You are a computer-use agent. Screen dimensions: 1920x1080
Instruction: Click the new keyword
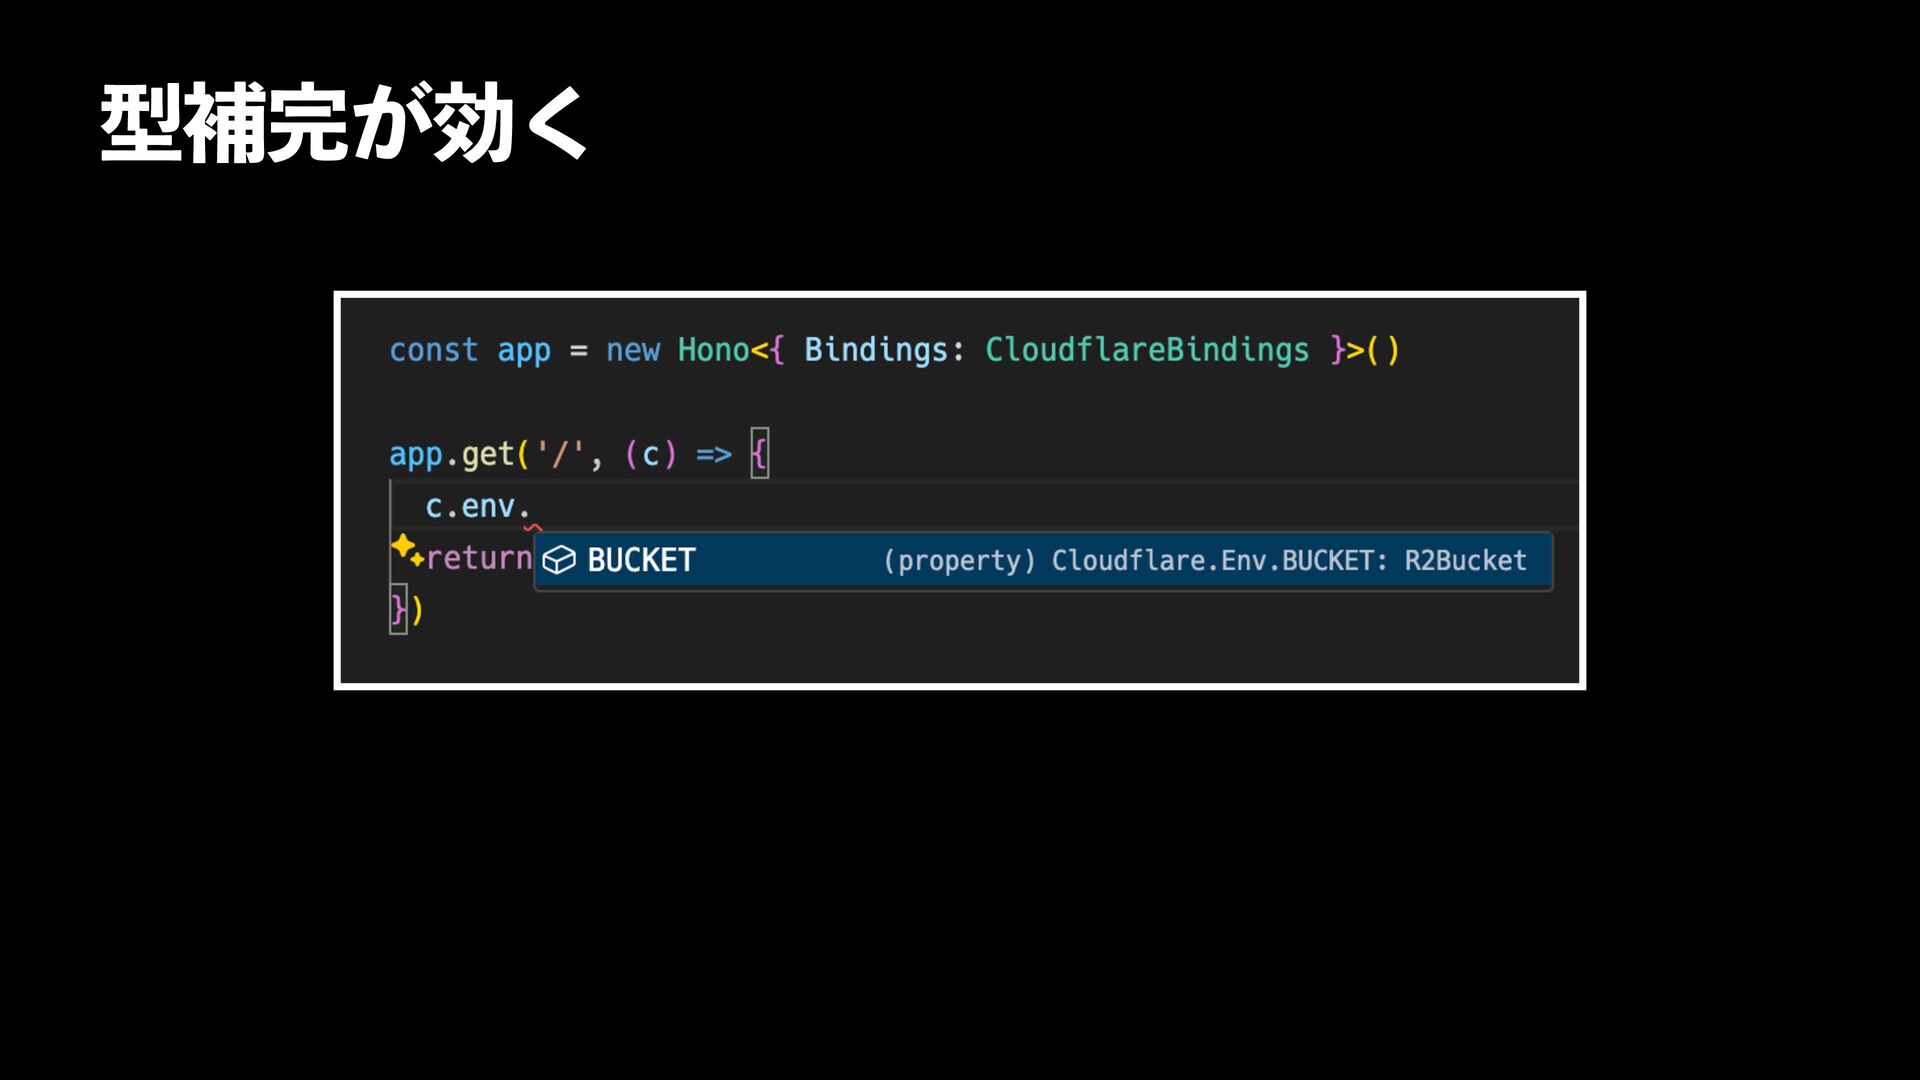[632, 350]
